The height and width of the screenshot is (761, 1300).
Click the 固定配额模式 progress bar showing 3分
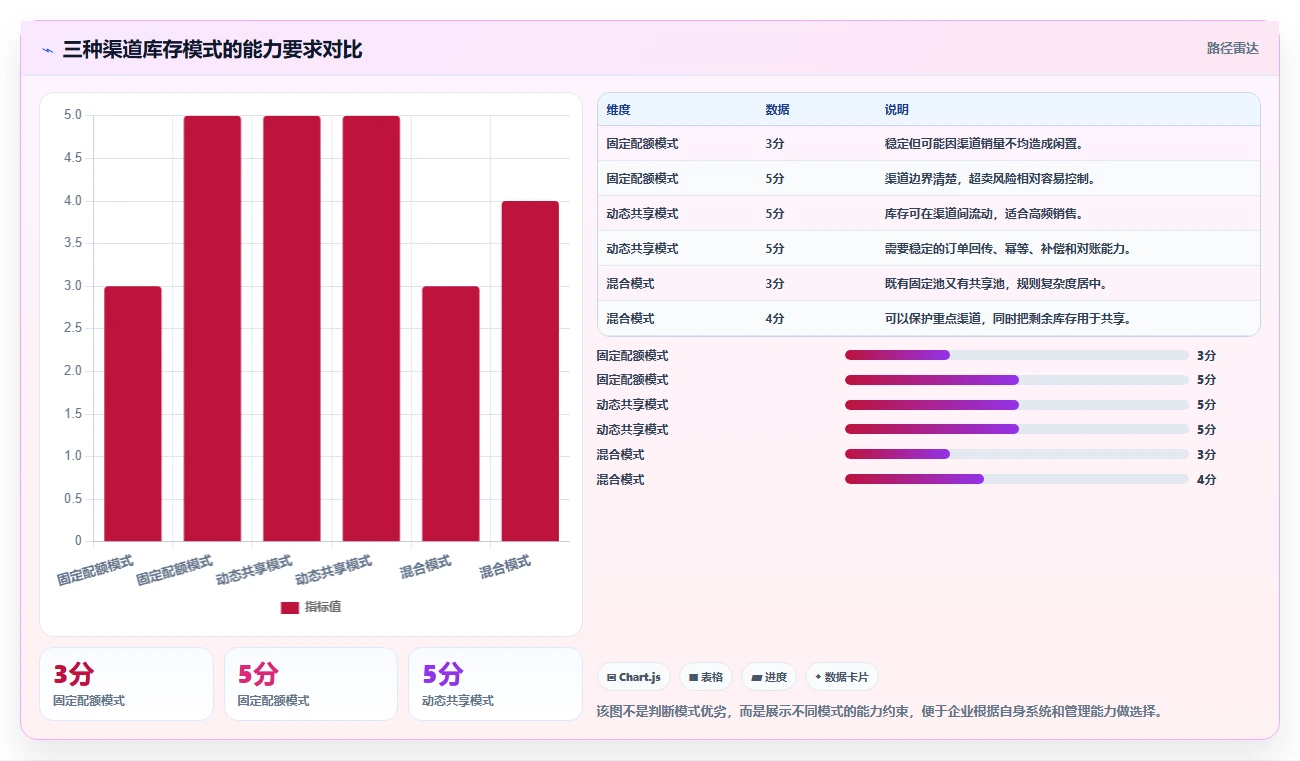click(1016, 355)
